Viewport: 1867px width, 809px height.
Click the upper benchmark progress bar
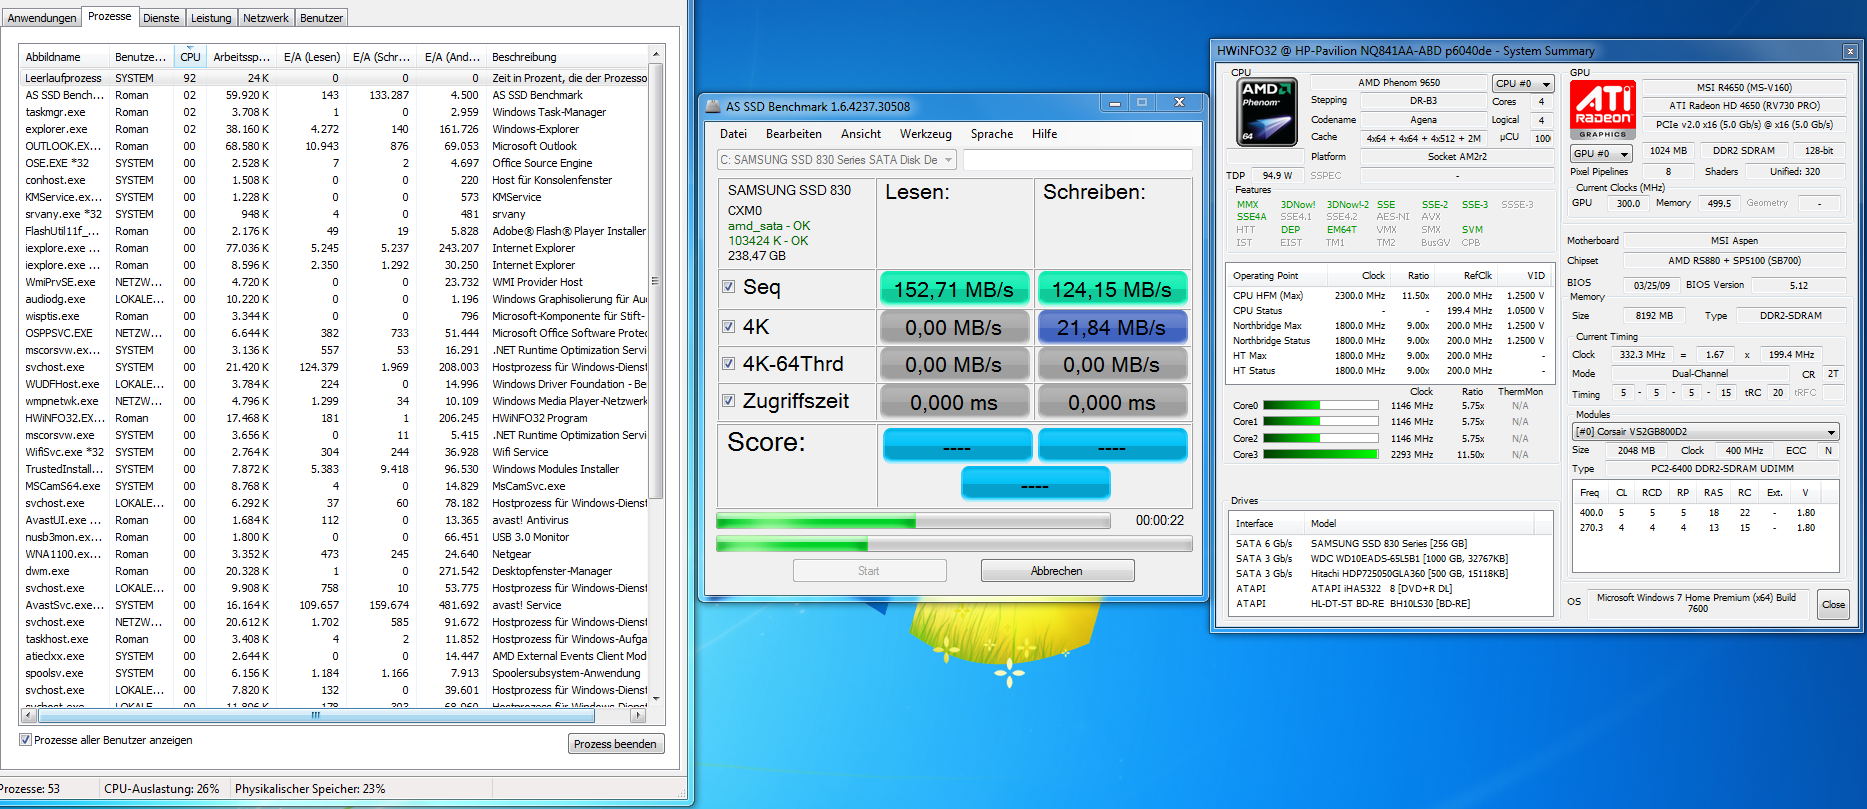point(913,521)
